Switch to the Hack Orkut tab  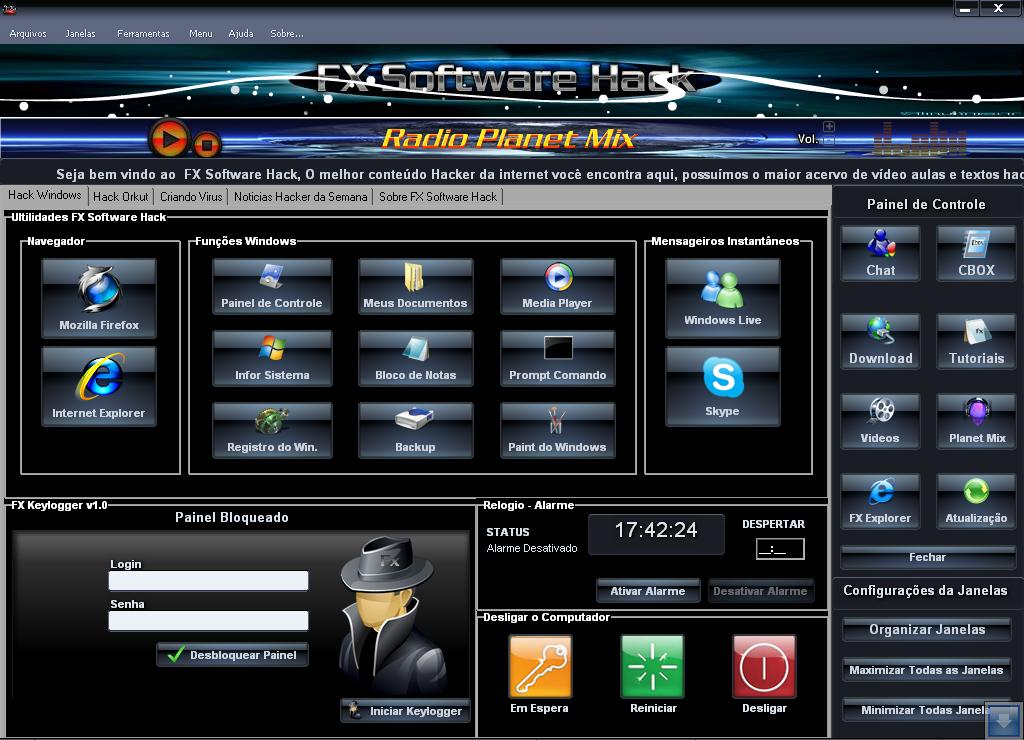click(x=119, y=196)
